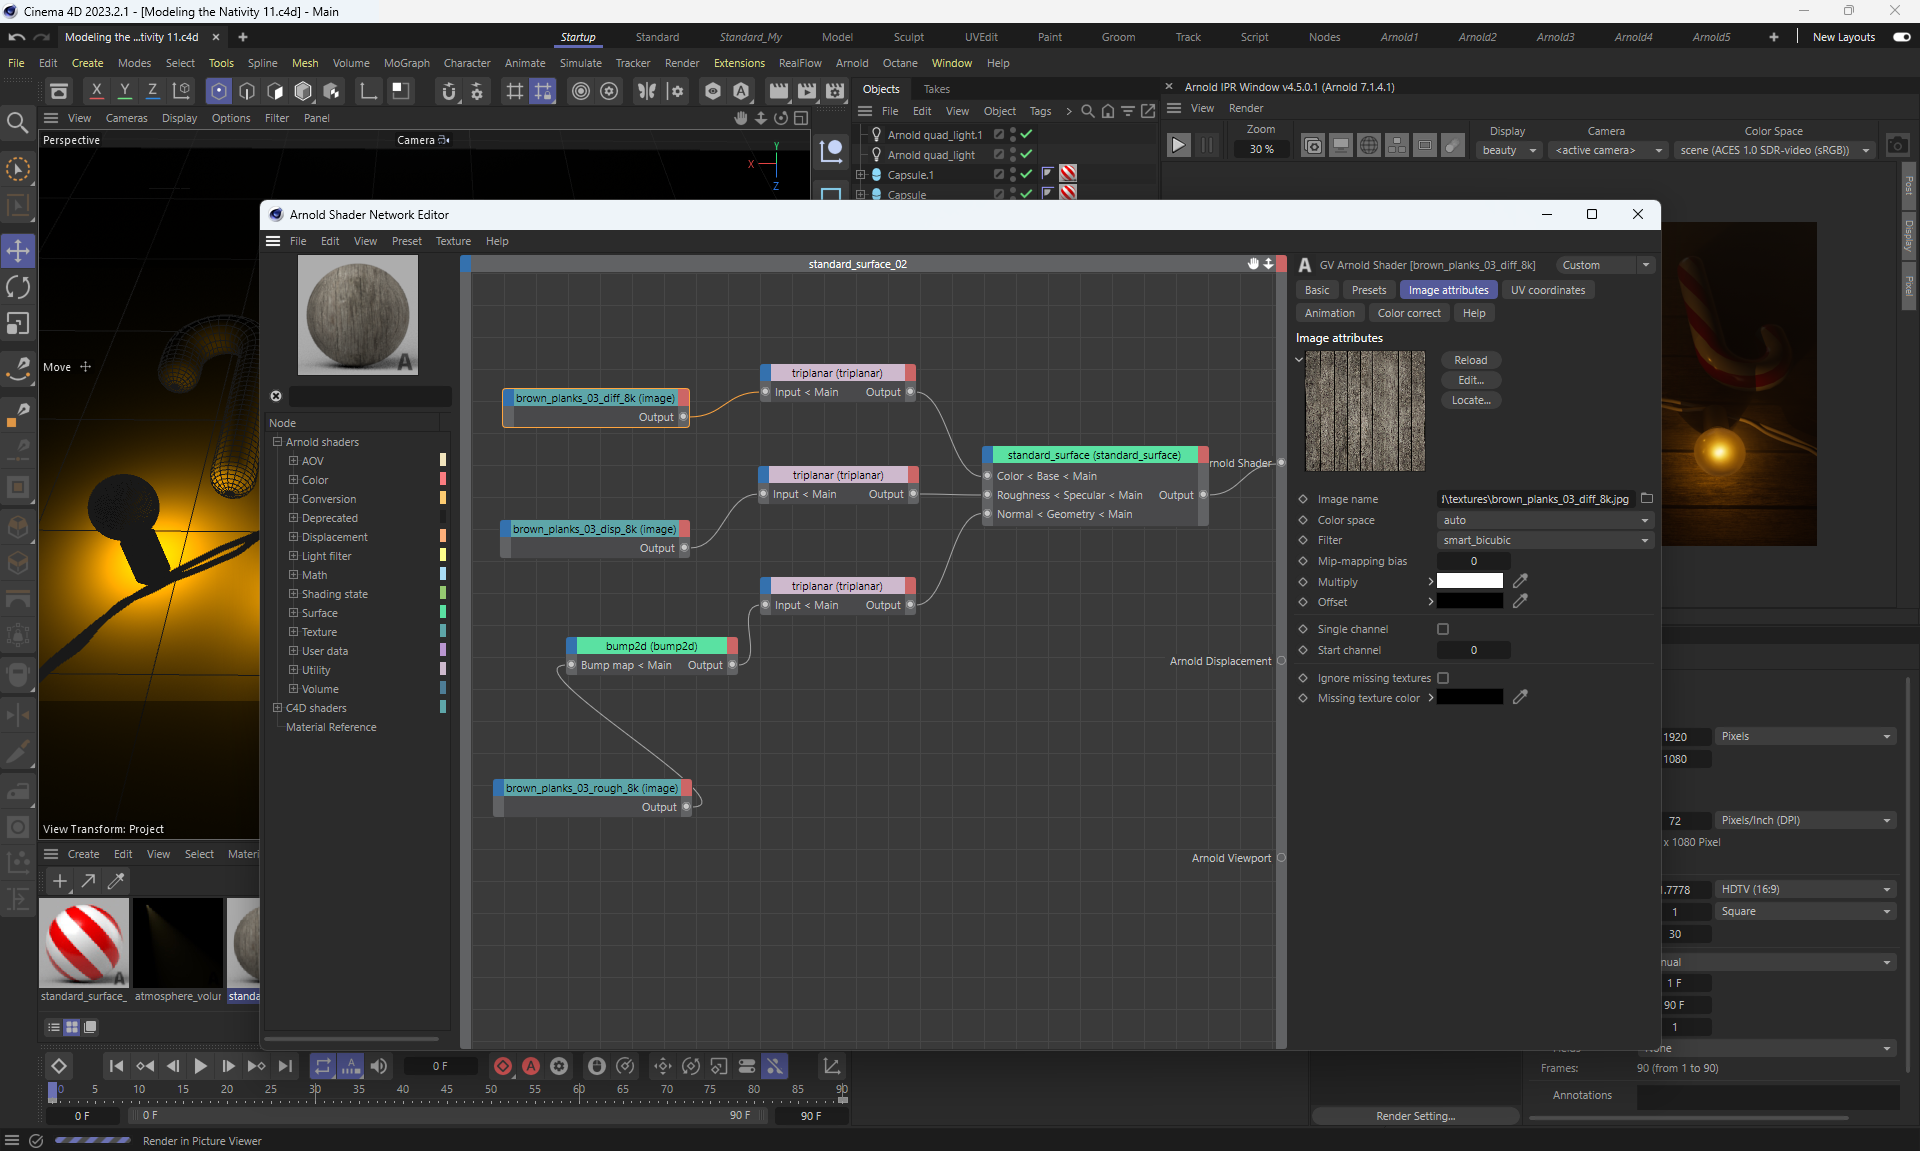This screenshot has height=1151, width=1920.
Task: Click the record active objects keyframe button
Action: coord(503,1066)
